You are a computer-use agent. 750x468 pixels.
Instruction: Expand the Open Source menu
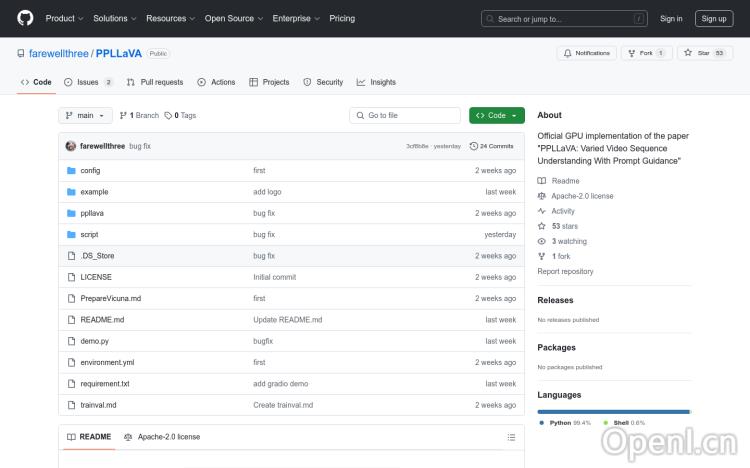pyautogui.click(x=233, y=18)
